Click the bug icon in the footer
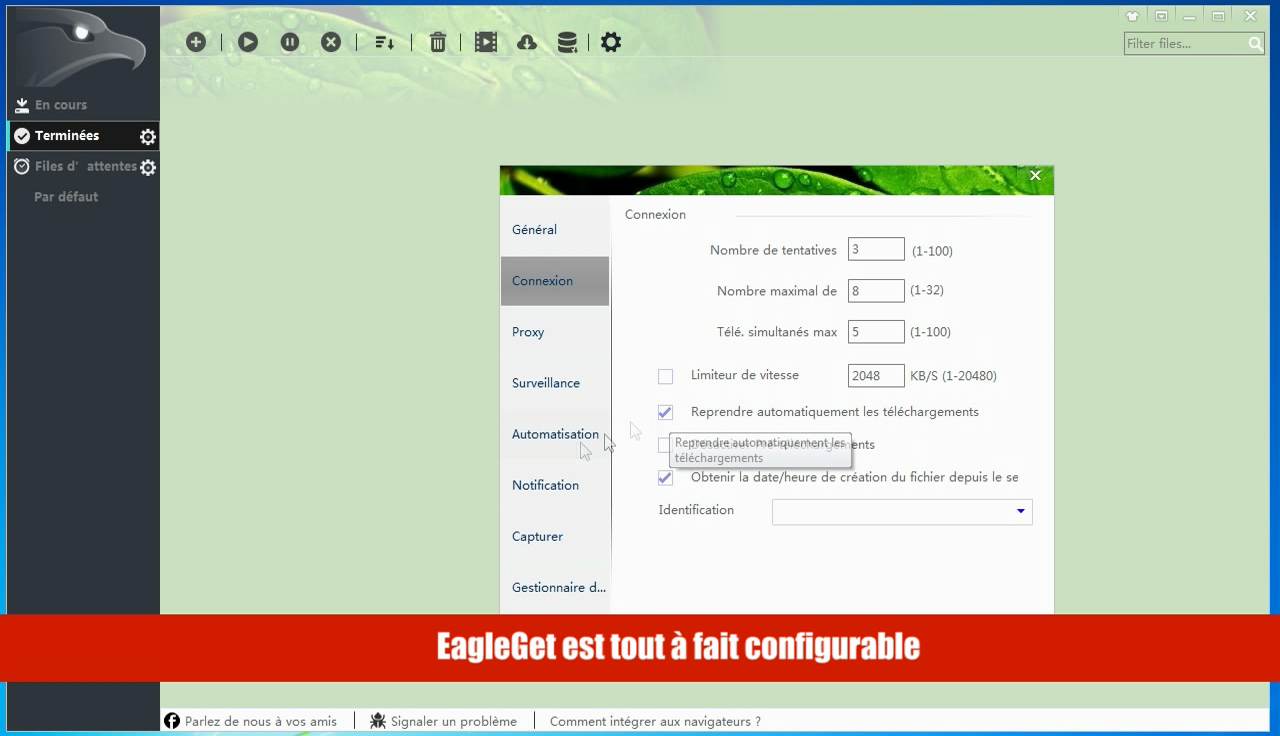This screenshot has width=1280, height=736. point(378,721)
